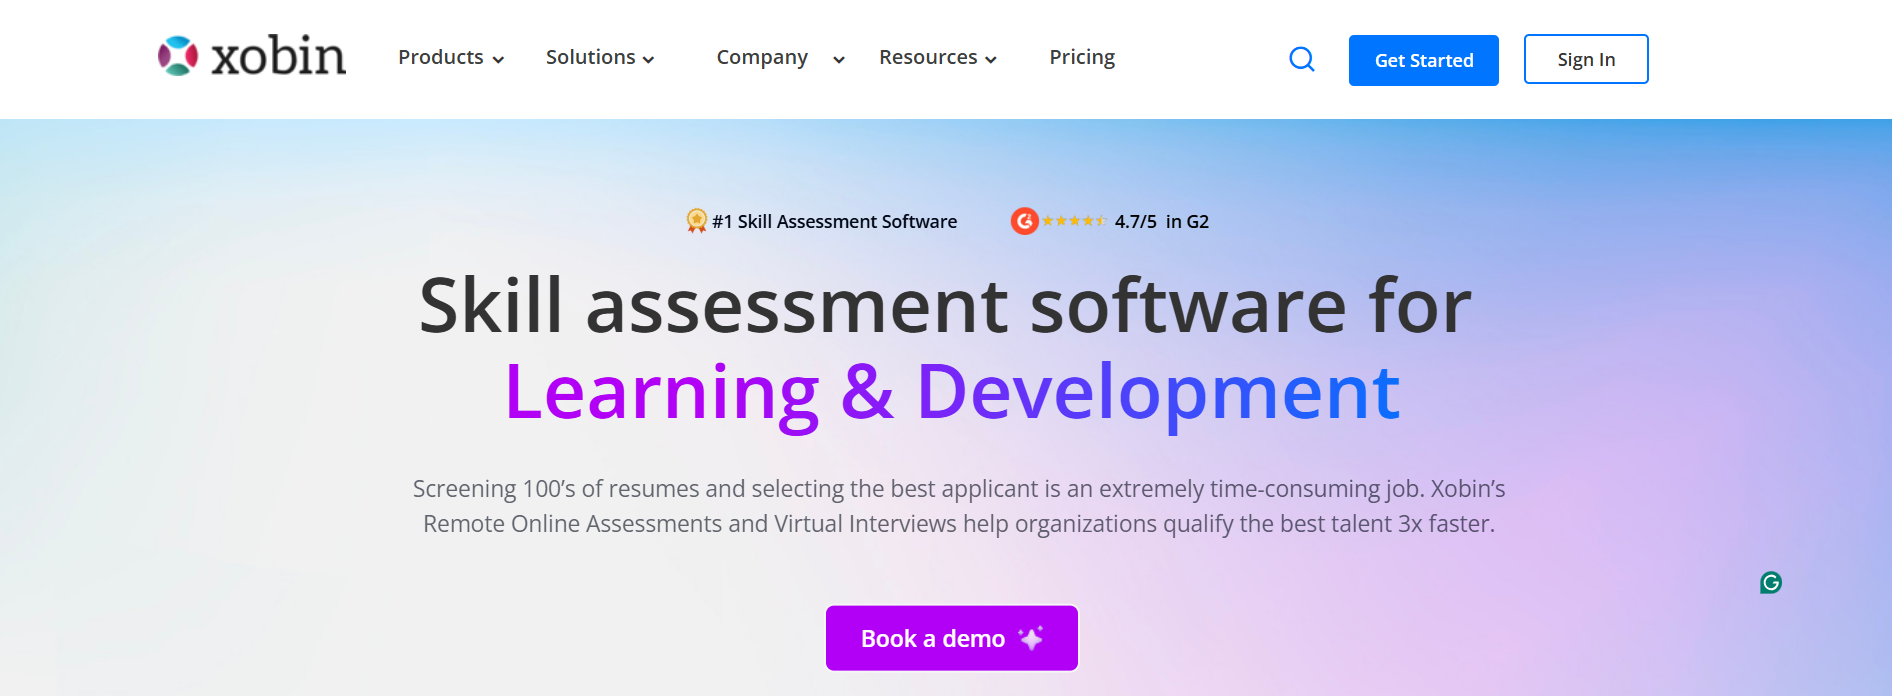Click the Sign In button

click(x=1586, y=59)
